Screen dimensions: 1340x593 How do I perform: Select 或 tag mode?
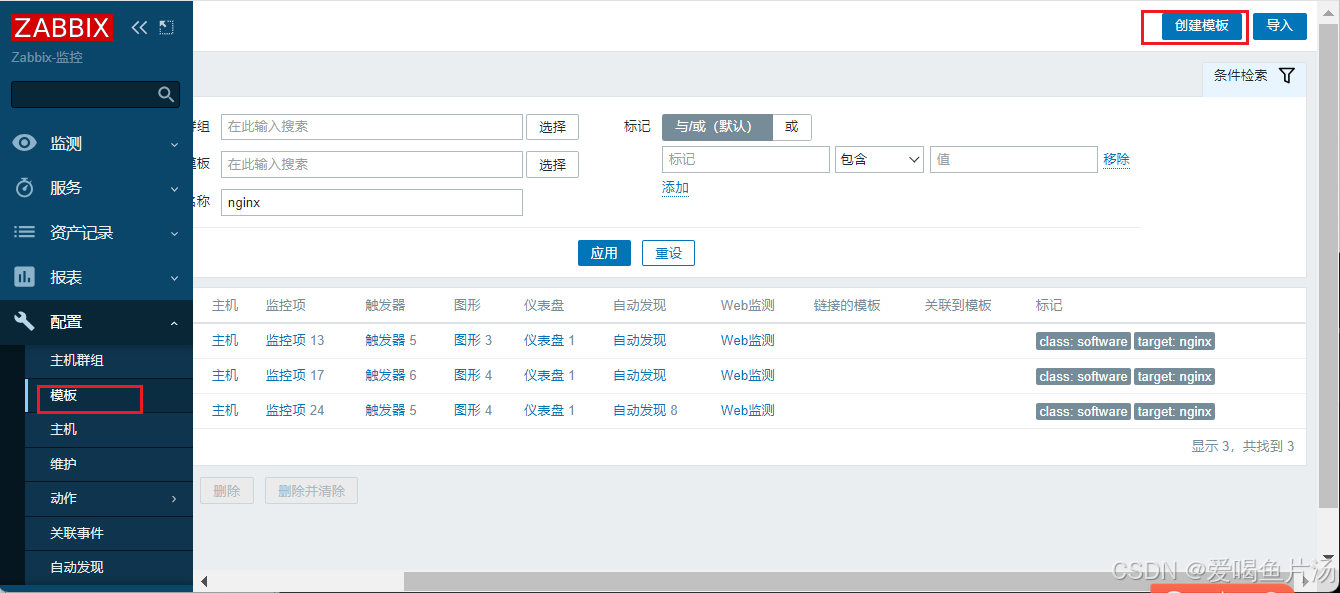point(792,127)
